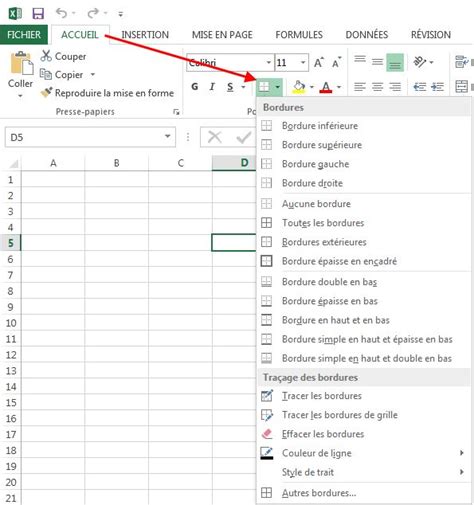Open Autres bordures… dialog
The image size is (474, 505).
(363, 493)
